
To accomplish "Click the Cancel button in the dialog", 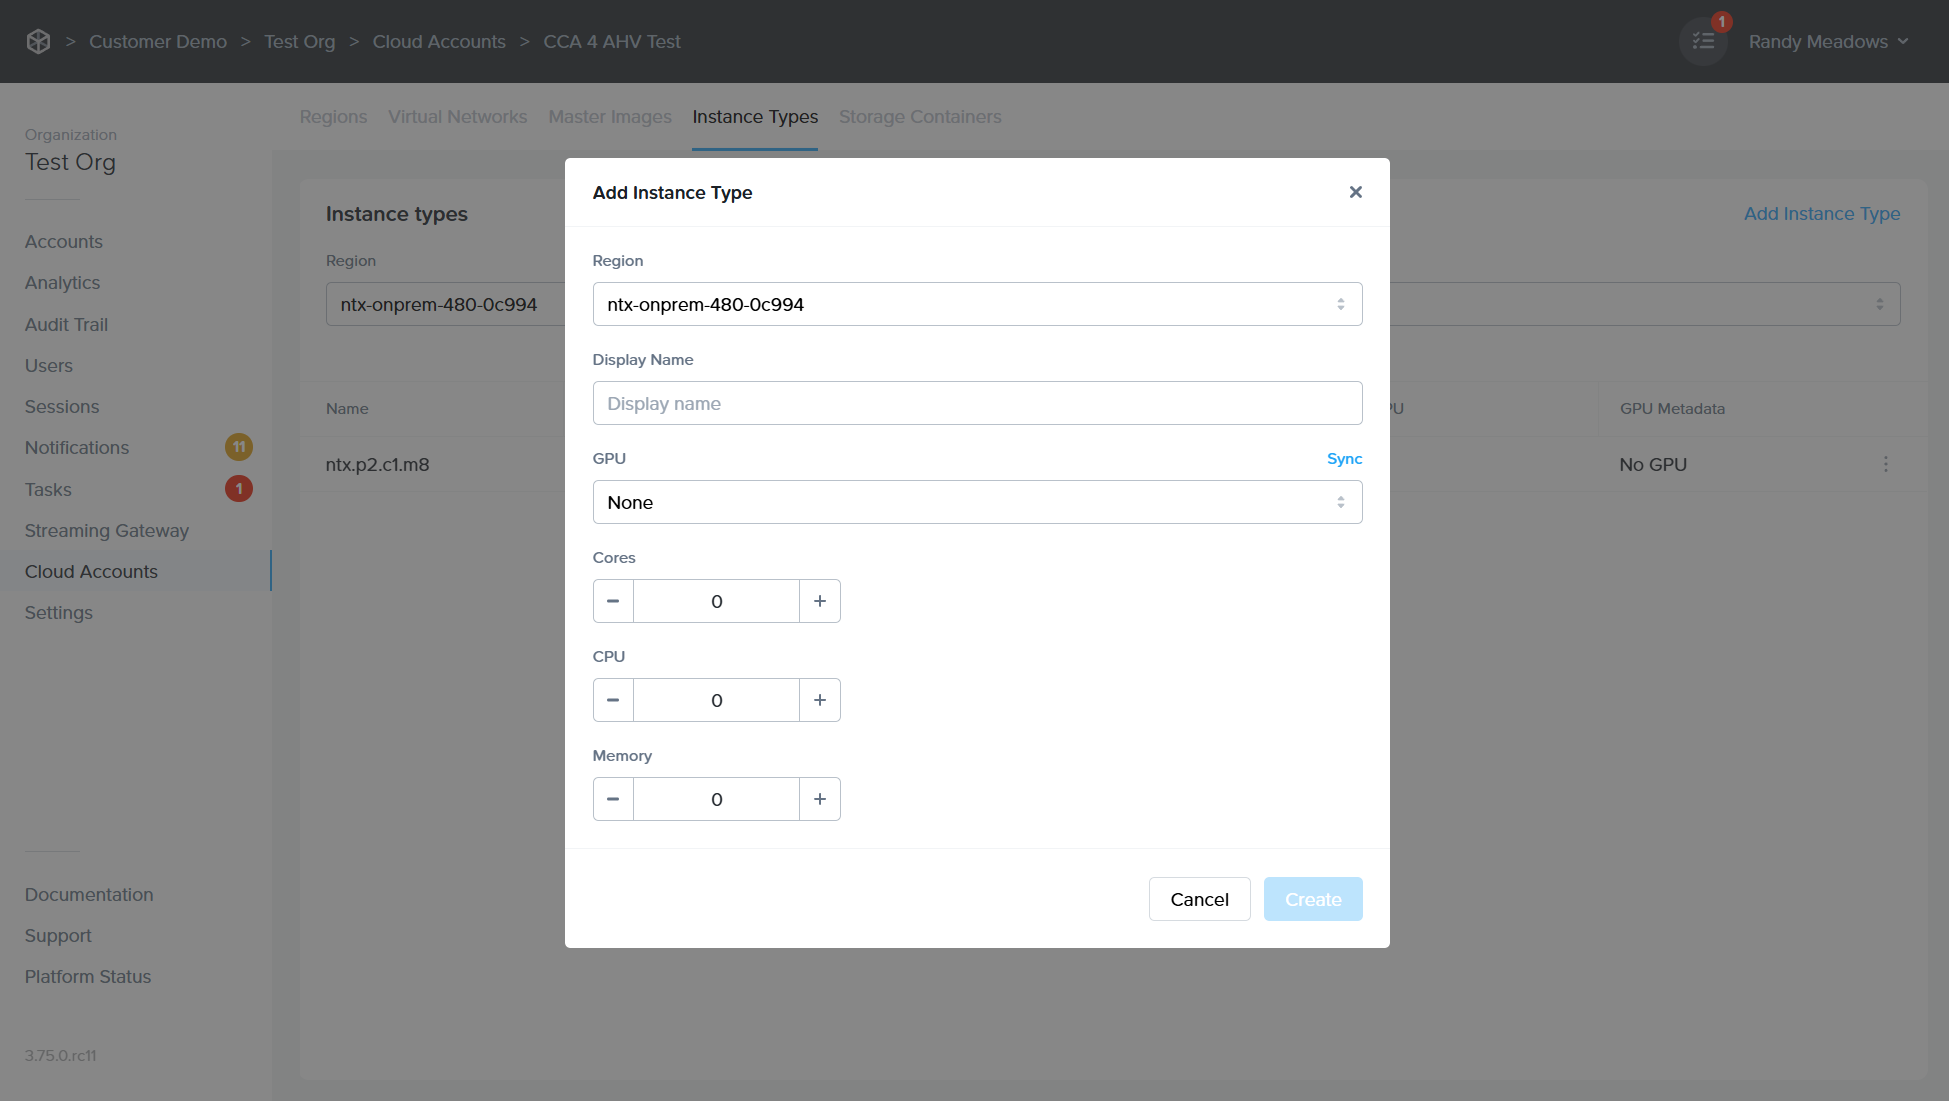I will pyautogui.click(x=1199, y=898).
